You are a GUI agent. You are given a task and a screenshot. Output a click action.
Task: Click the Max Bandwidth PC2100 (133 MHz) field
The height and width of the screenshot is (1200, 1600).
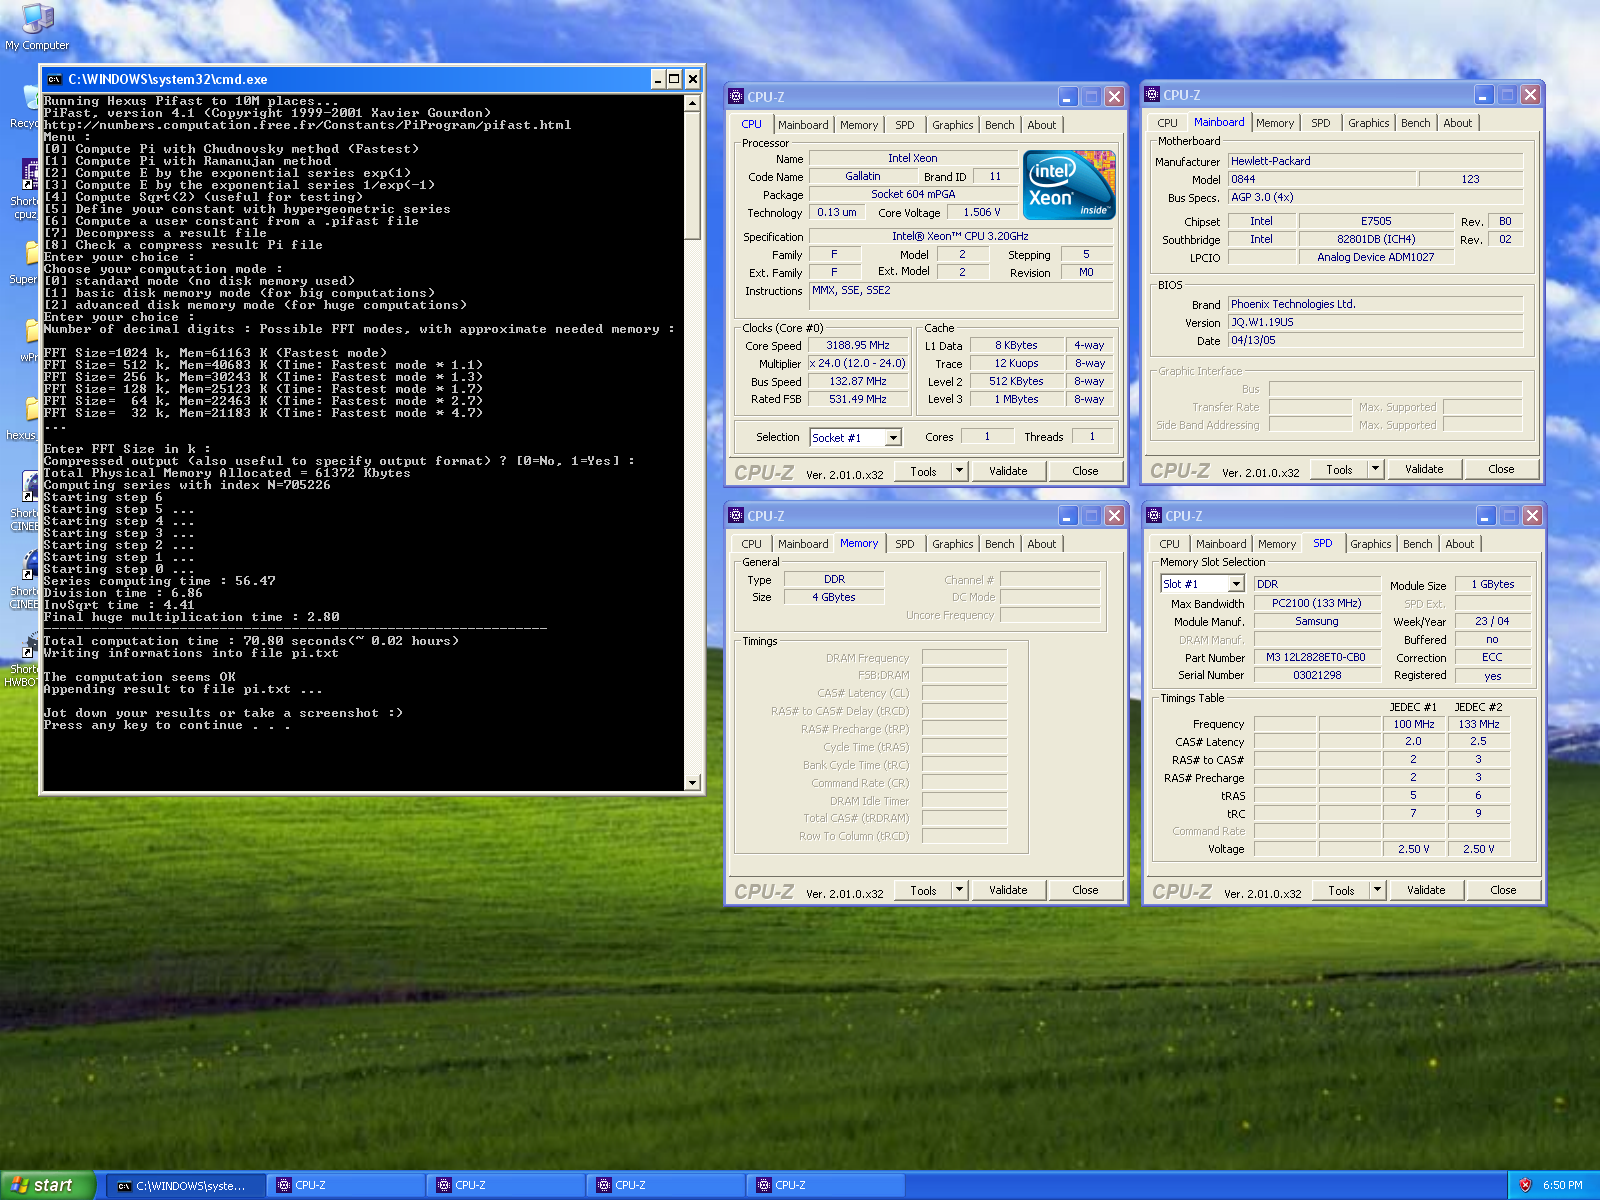click(x=1316, y=603)
